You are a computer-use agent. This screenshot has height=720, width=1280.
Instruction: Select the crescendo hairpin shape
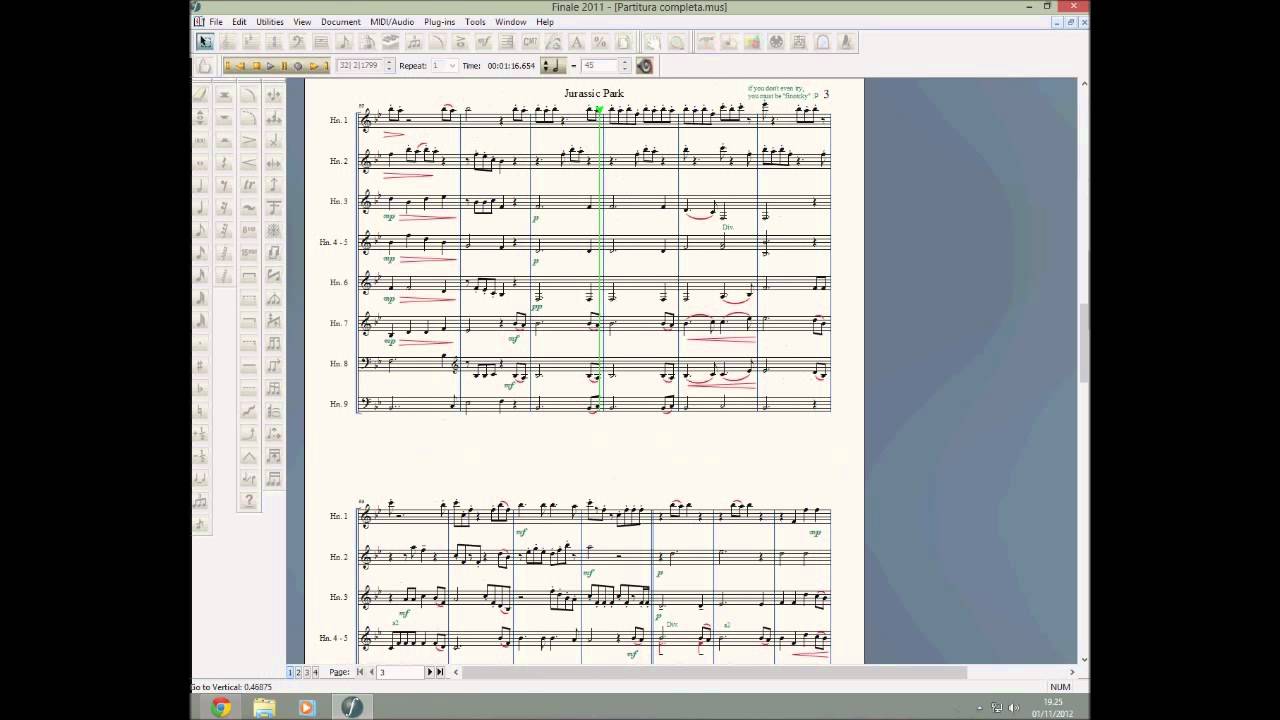[249, 163]
